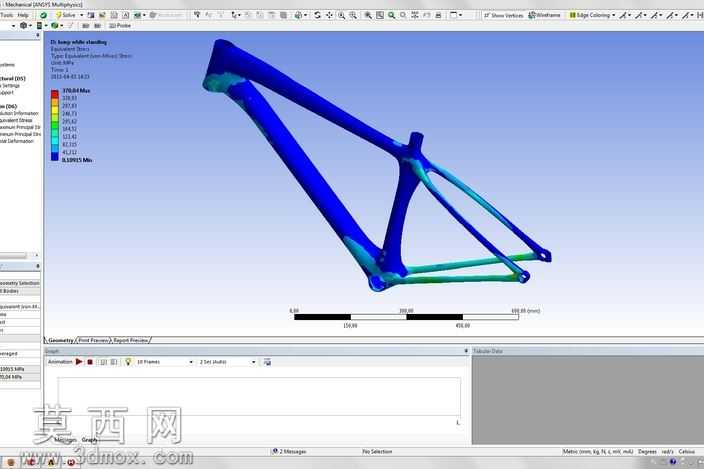Image resolution: width=704 pixels, height=469 pixels.
Task: Click the print toolbar icon
Action: pyautogui.click(x=438, y=15)
